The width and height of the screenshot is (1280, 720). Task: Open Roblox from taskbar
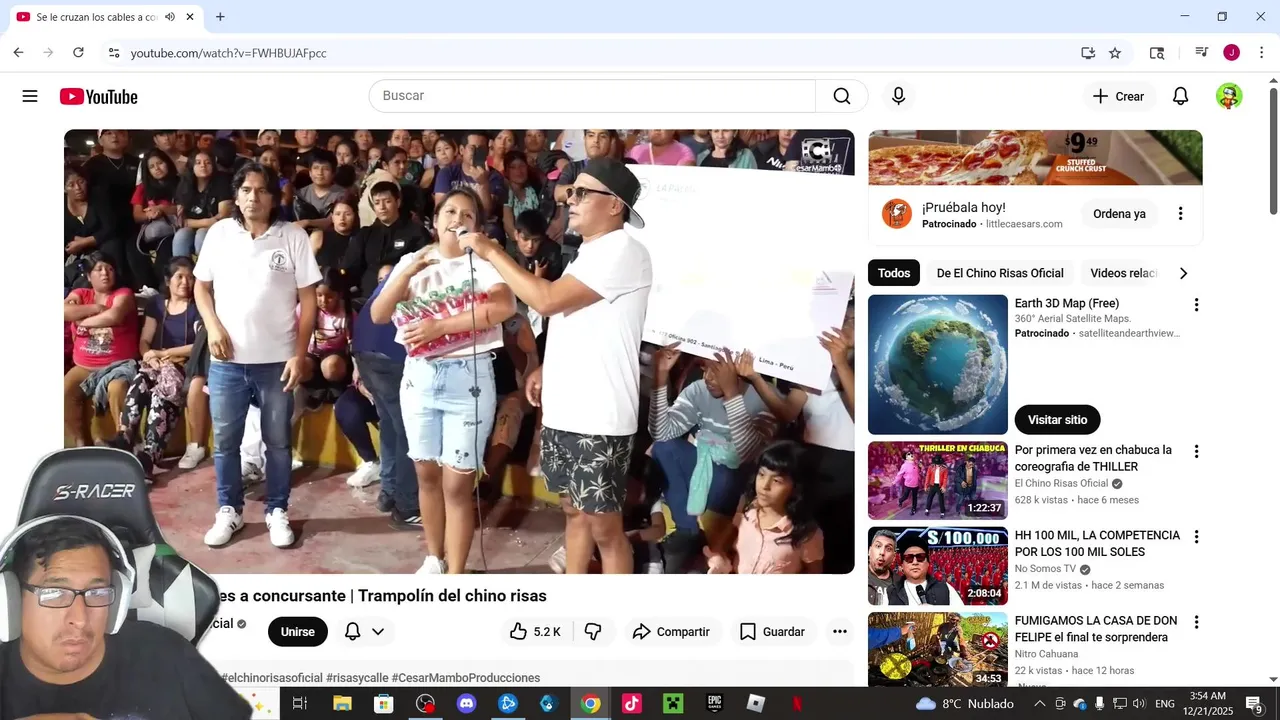756,704
